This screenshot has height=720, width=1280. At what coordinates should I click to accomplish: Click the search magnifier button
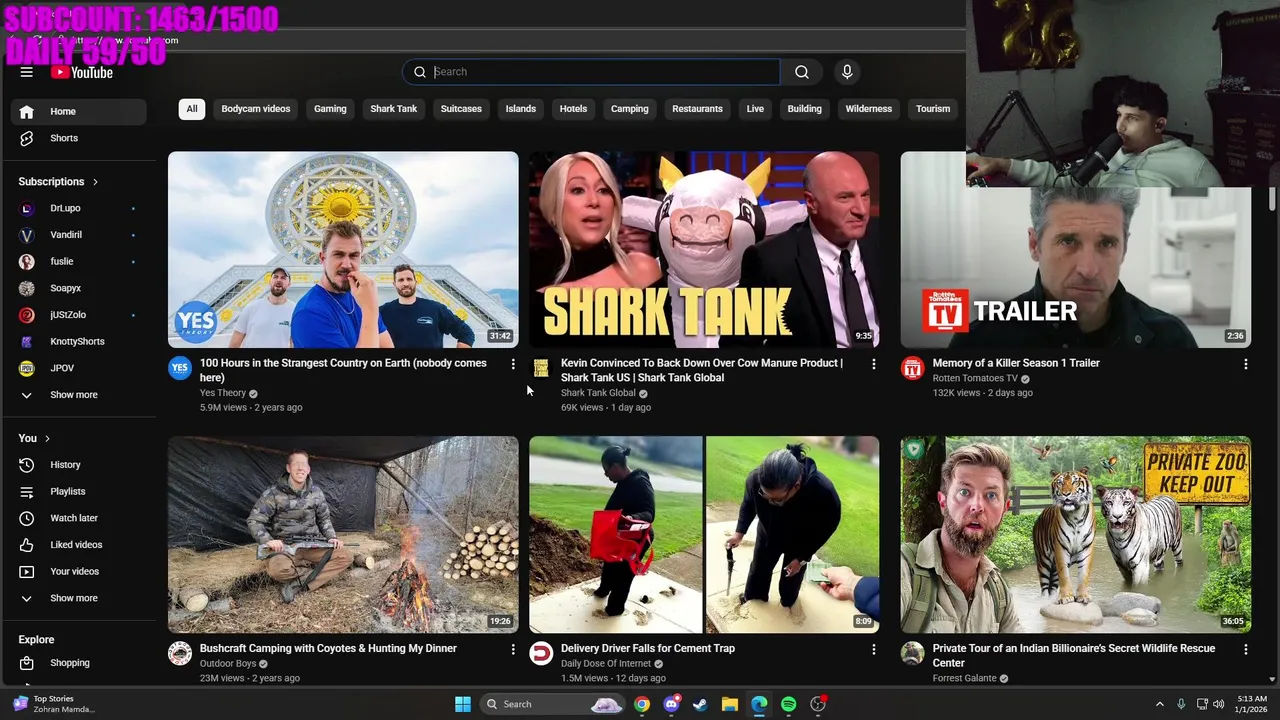click(801, 72)
